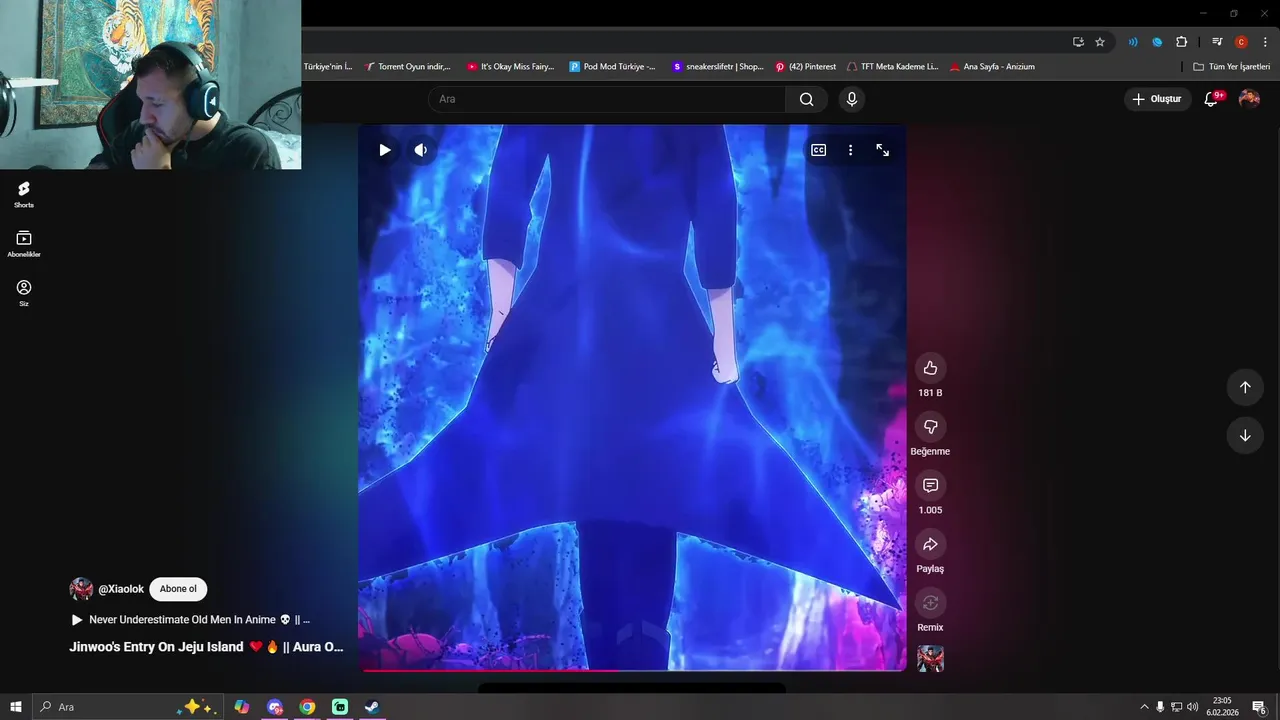Subscribe with the Abone ol button

178,589
